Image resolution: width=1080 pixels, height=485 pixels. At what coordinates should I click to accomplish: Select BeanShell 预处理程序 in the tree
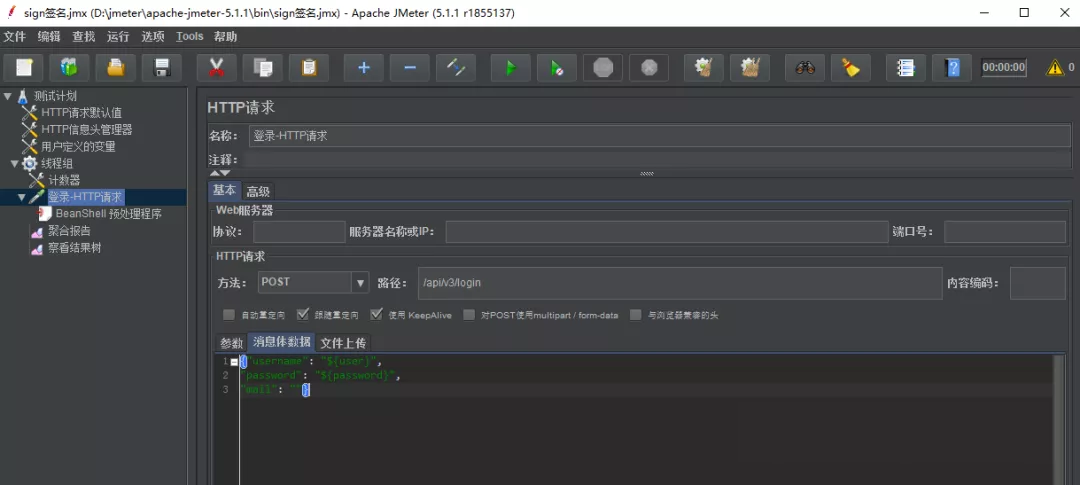coord(108,214)
